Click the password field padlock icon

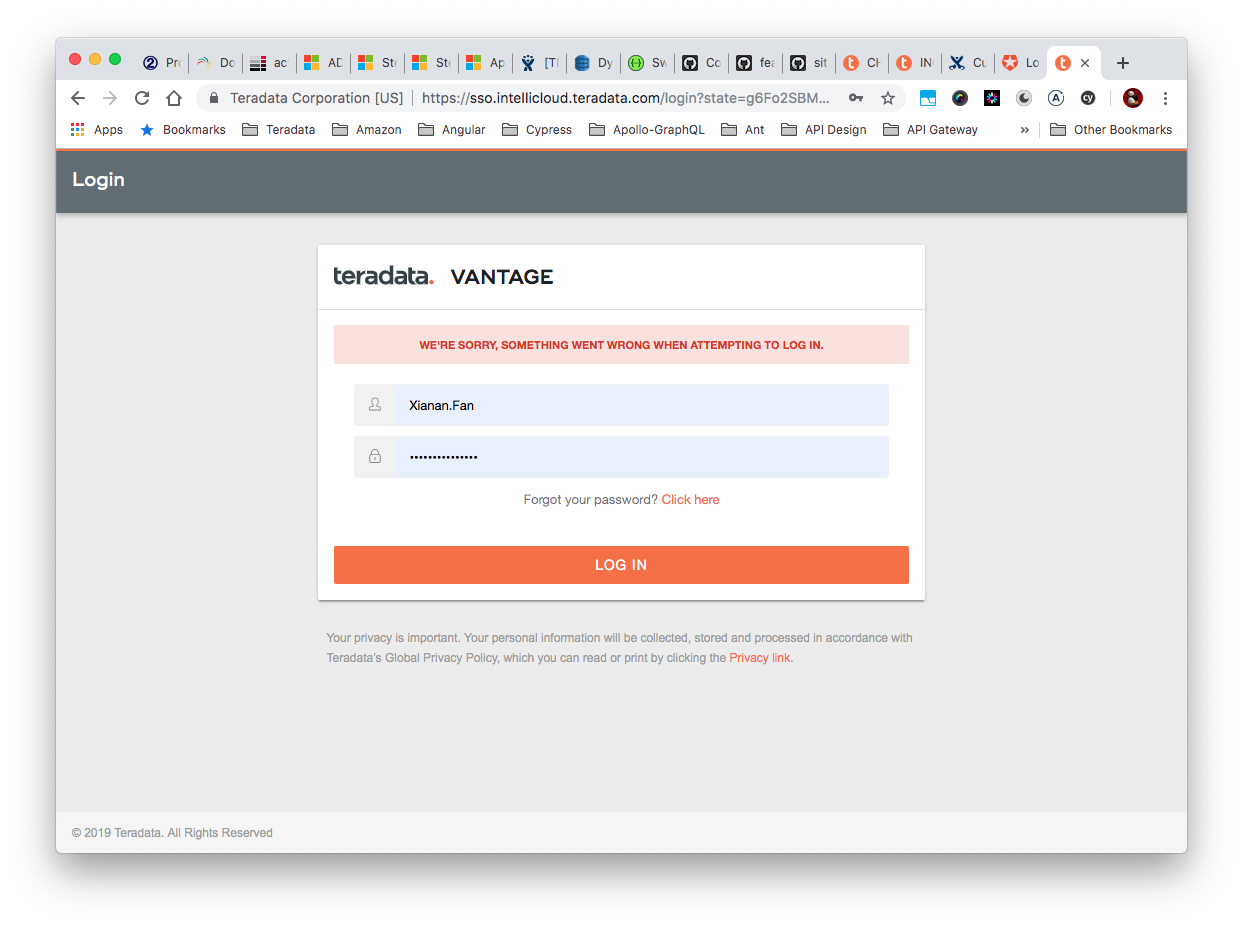pos(375,456)
